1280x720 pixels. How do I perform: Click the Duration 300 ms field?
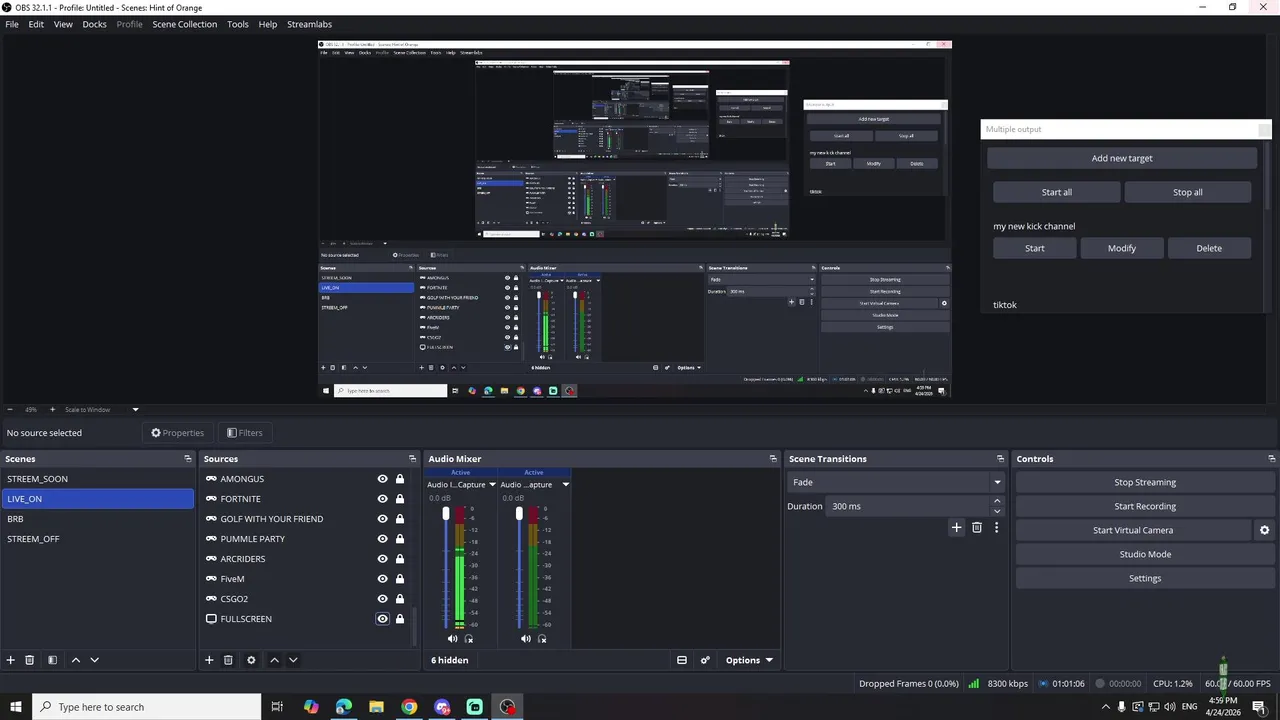[915, 506]
